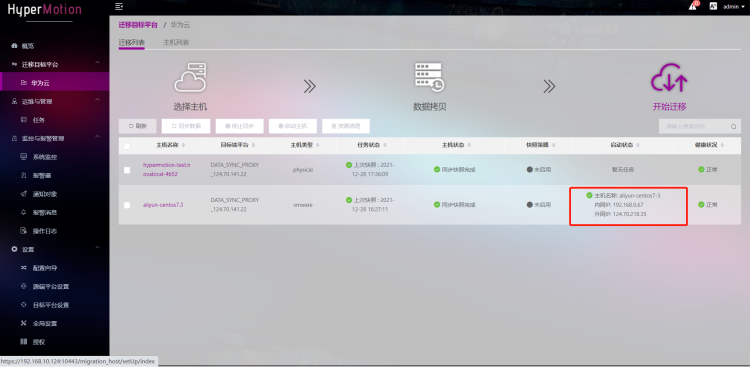Click the 'physical' host type cell
The image size is (750, 367).
(x=303, y=170)
